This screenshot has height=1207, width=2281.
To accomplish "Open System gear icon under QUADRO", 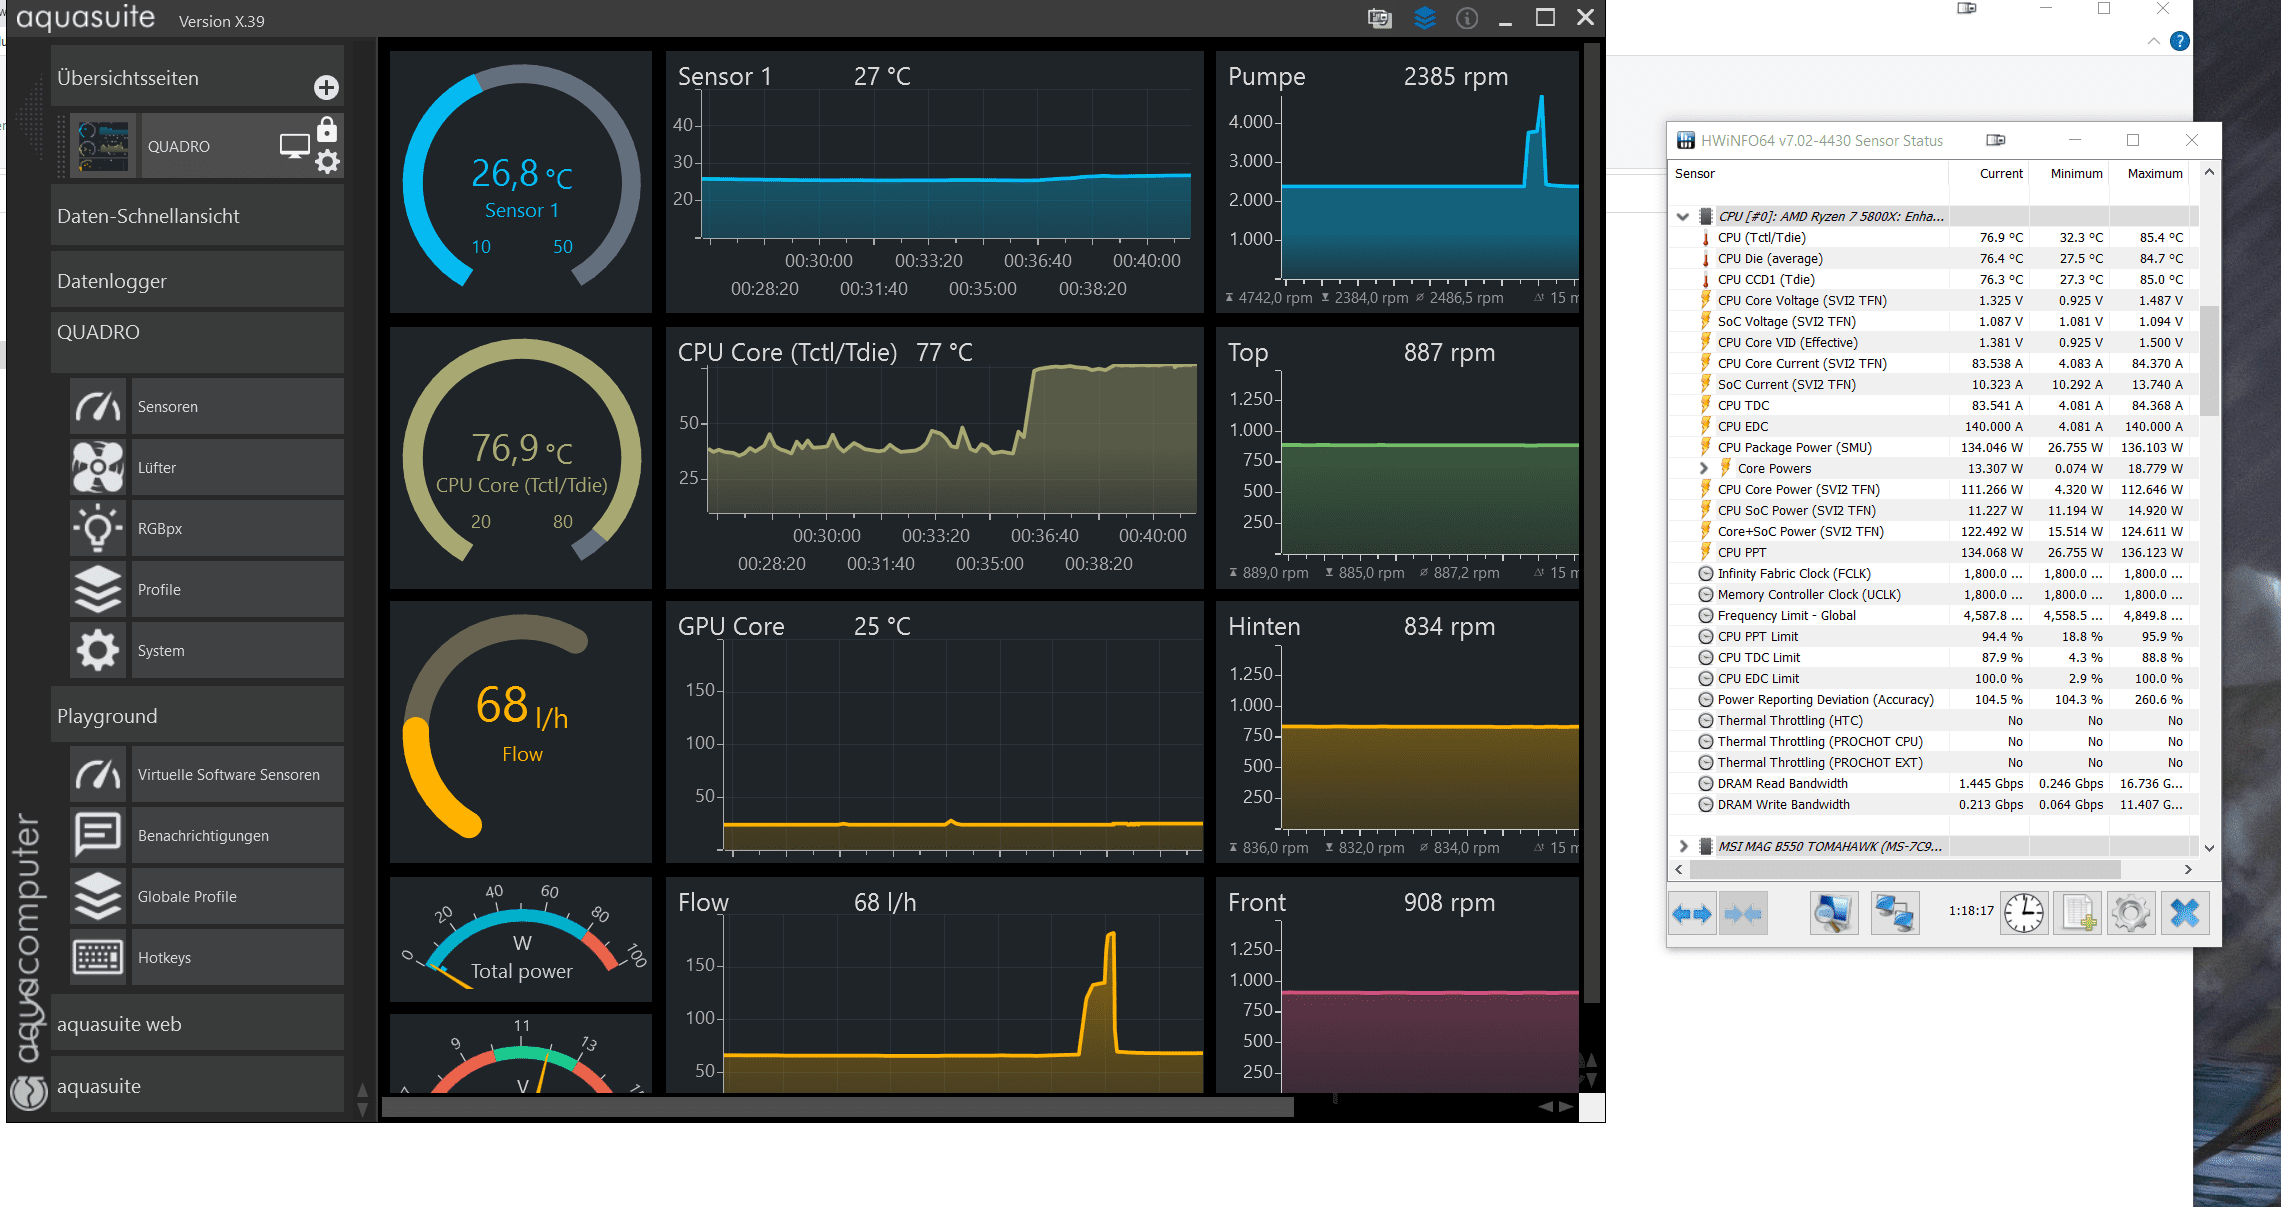I will coord(98,650).
